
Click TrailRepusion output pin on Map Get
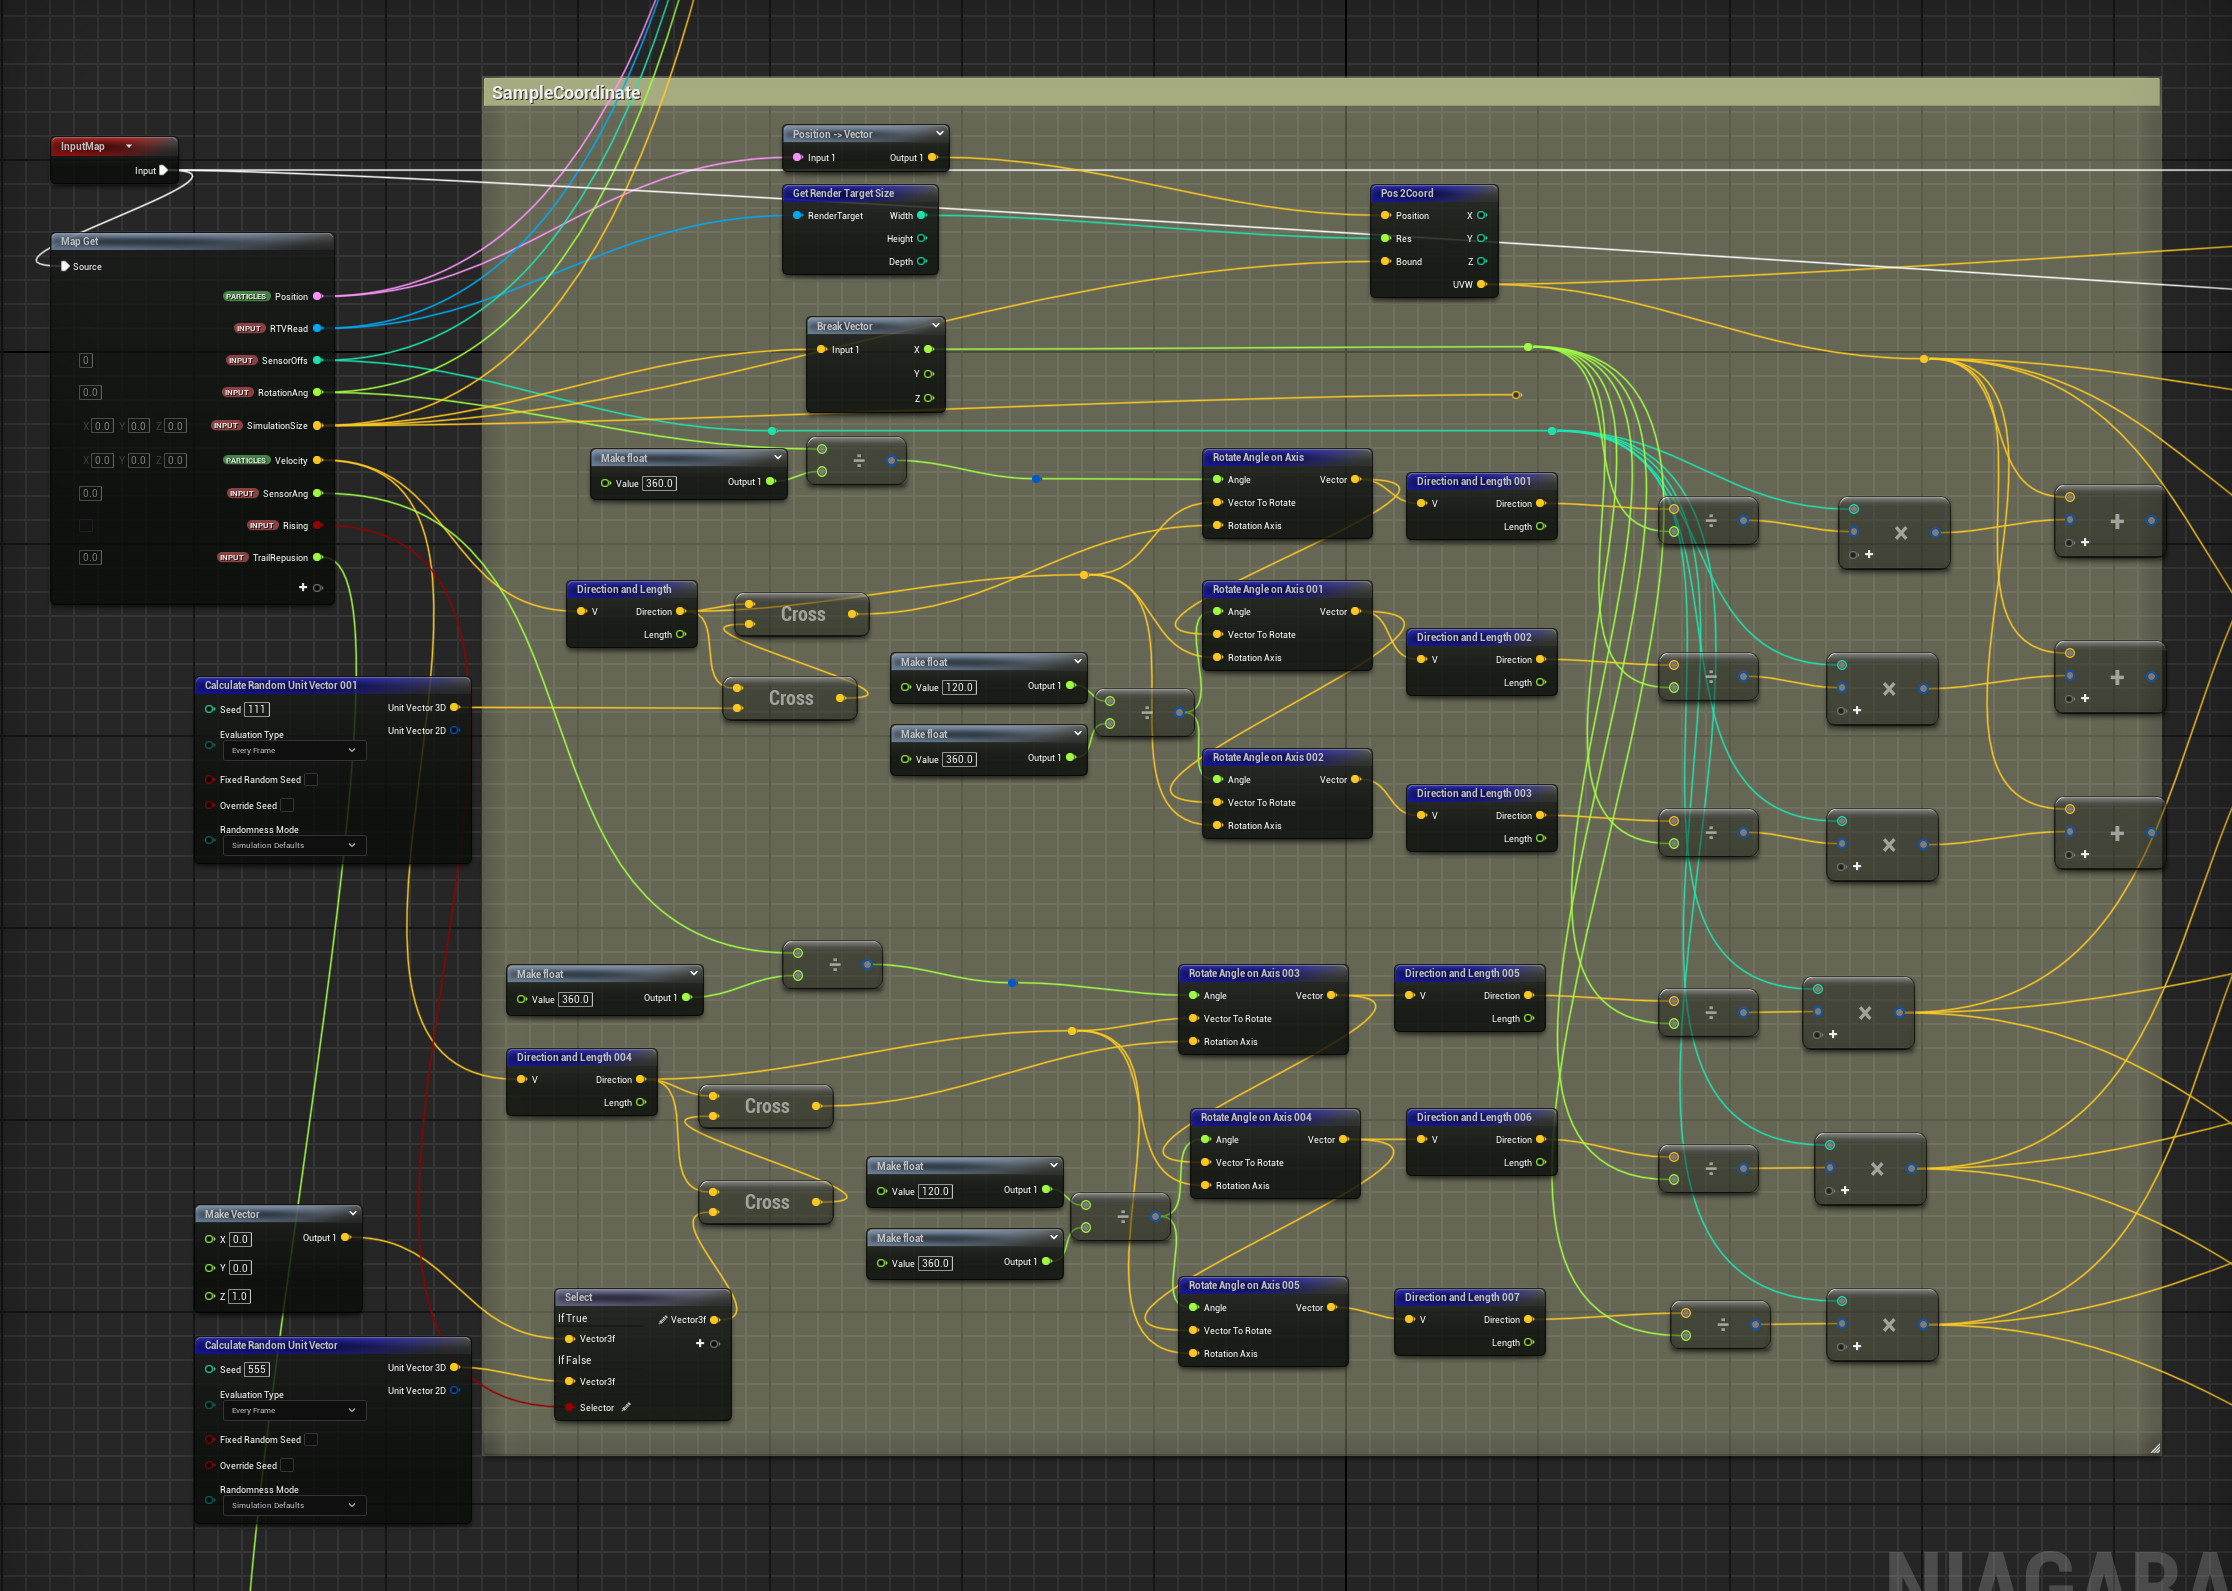(x=318, y=558)
